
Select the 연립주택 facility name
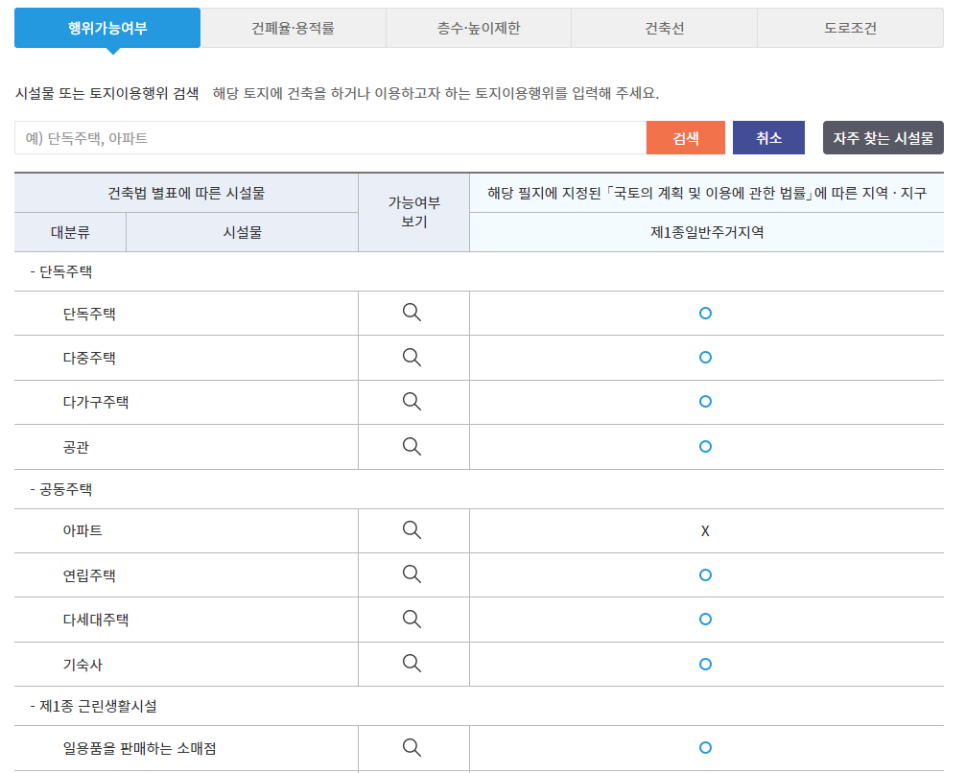[x=89, y=575]
